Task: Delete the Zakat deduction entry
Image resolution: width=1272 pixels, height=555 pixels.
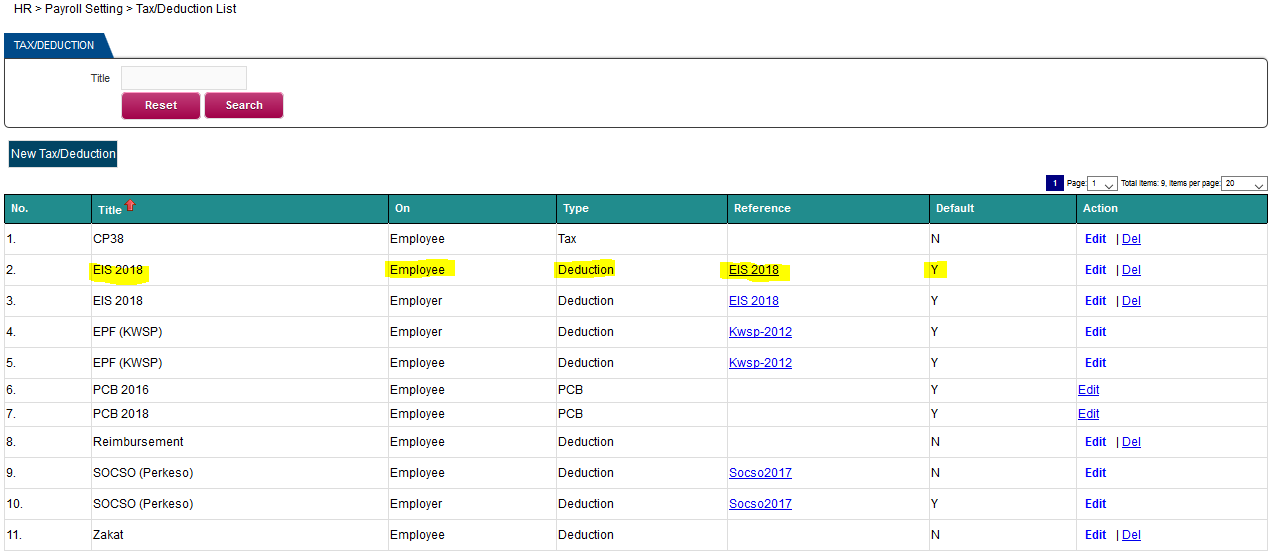Action: click(1131, 535)
